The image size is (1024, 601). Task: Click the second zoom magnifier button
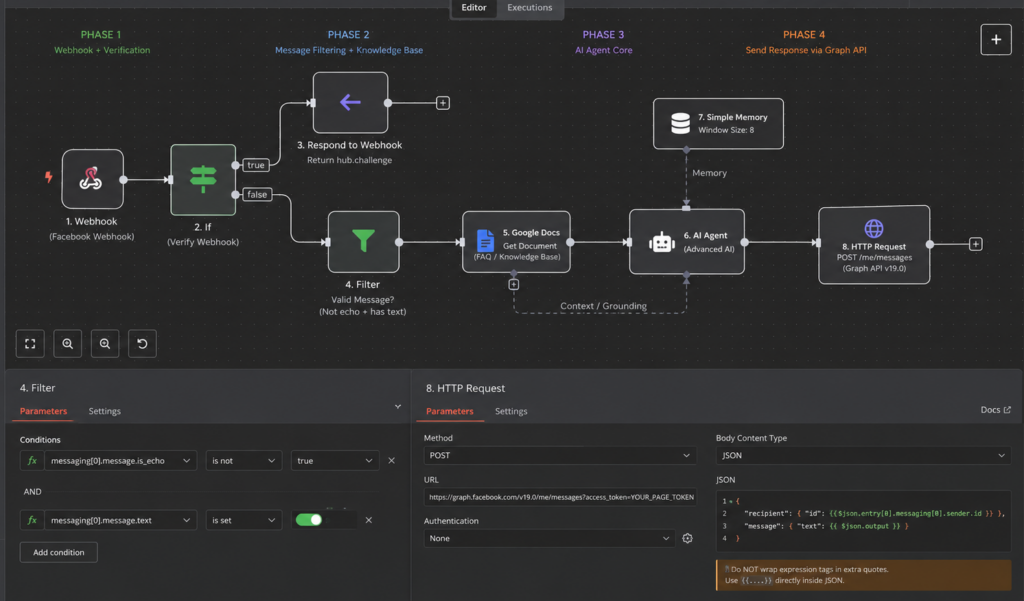(104, 344)
